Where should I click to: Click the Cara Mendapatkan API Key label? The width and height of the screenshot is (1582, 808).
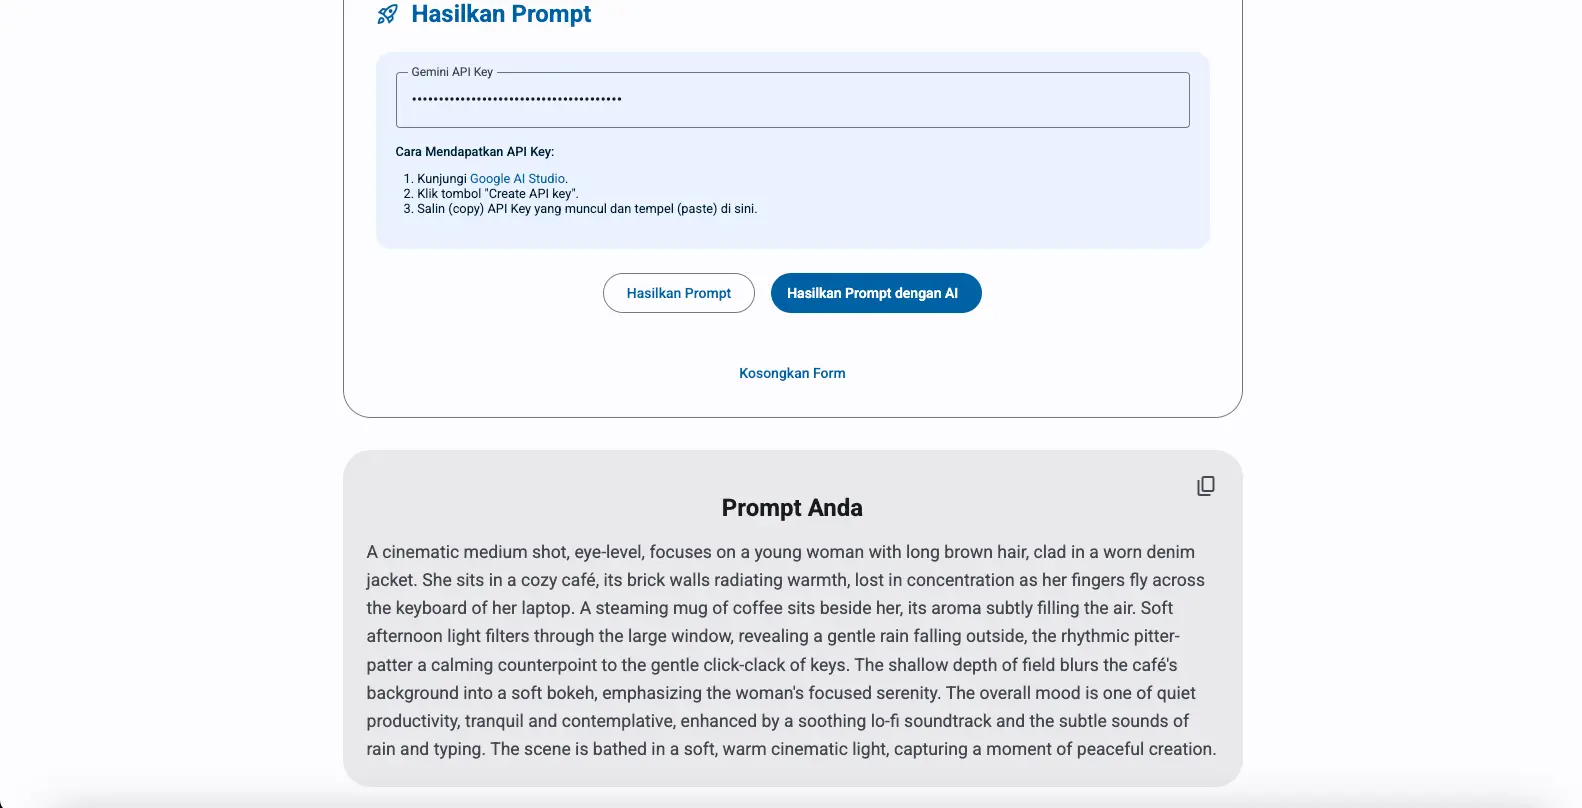tap(474, 152)
